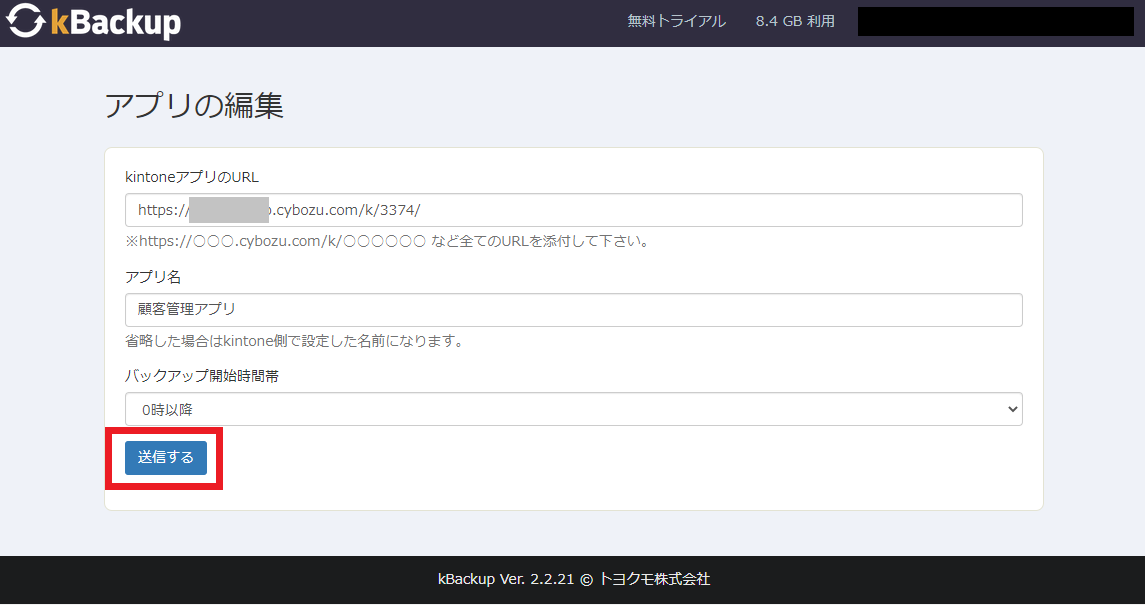Image resolution: width=1145 pixels, height=605 pixels.
Task: Click the アプリの編集 page heading
Action: 194,107
